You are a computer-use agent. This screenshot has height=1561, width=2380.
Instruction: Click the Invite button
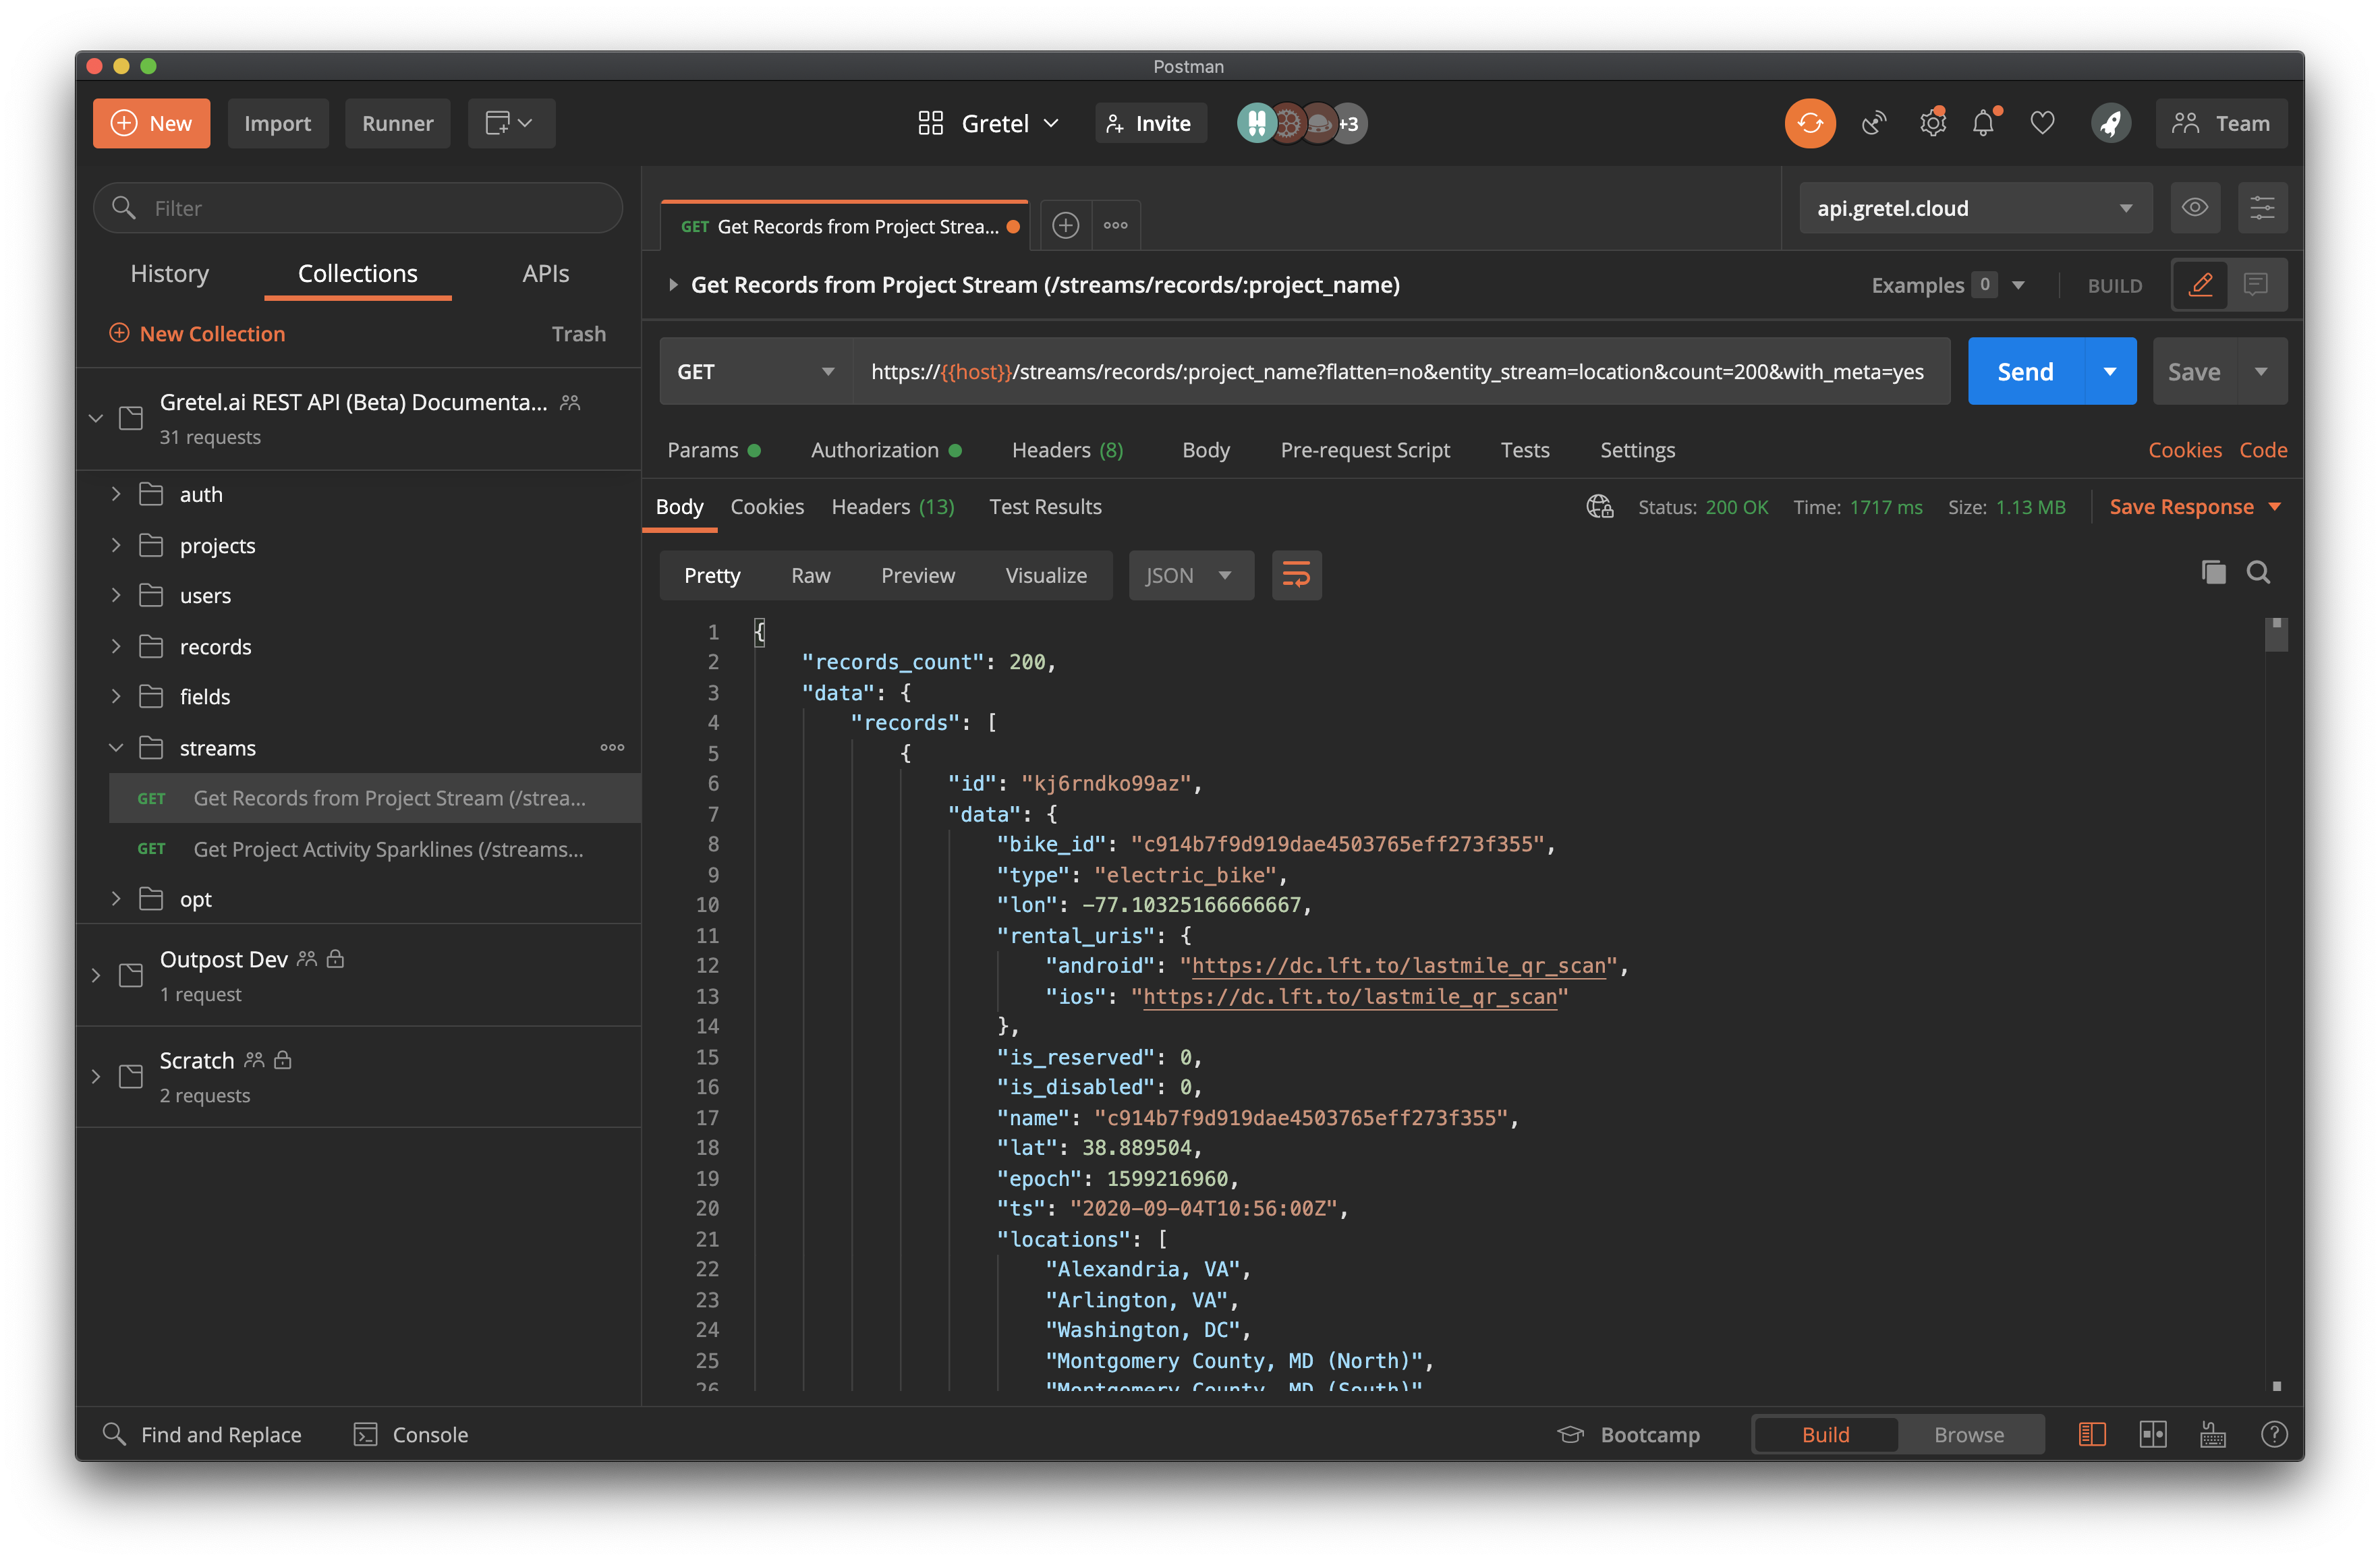click(x=1150, y=123)
